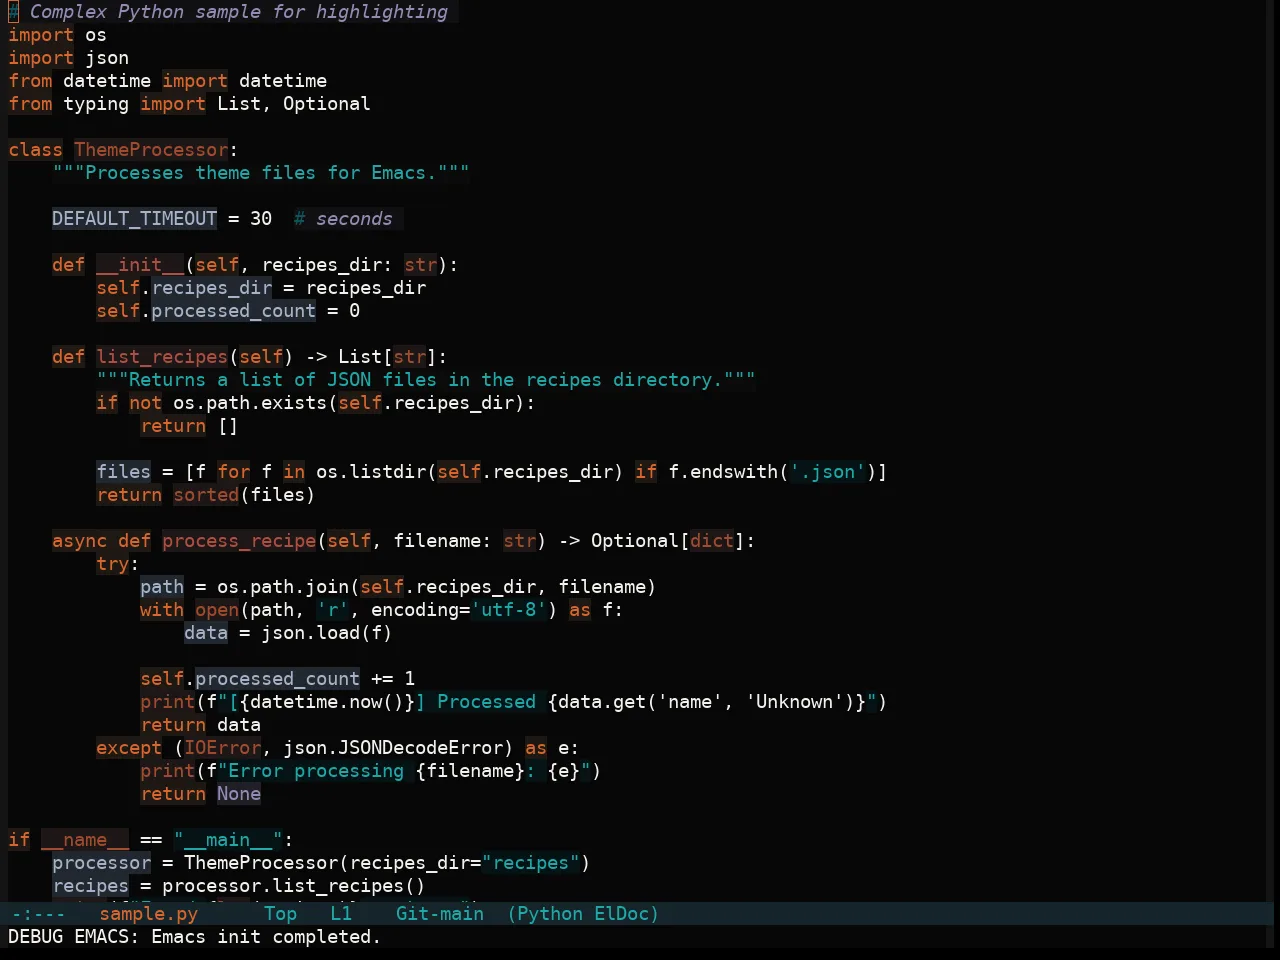
Task: Click the 'async' keyword
Action: [79, 541]
